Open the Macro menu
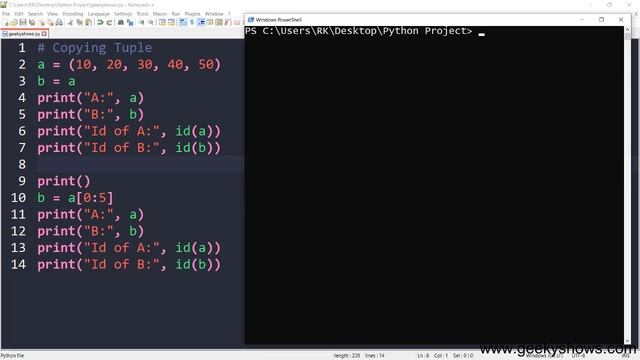The width and height of the screenshot is (640, 360). point(160,14)
